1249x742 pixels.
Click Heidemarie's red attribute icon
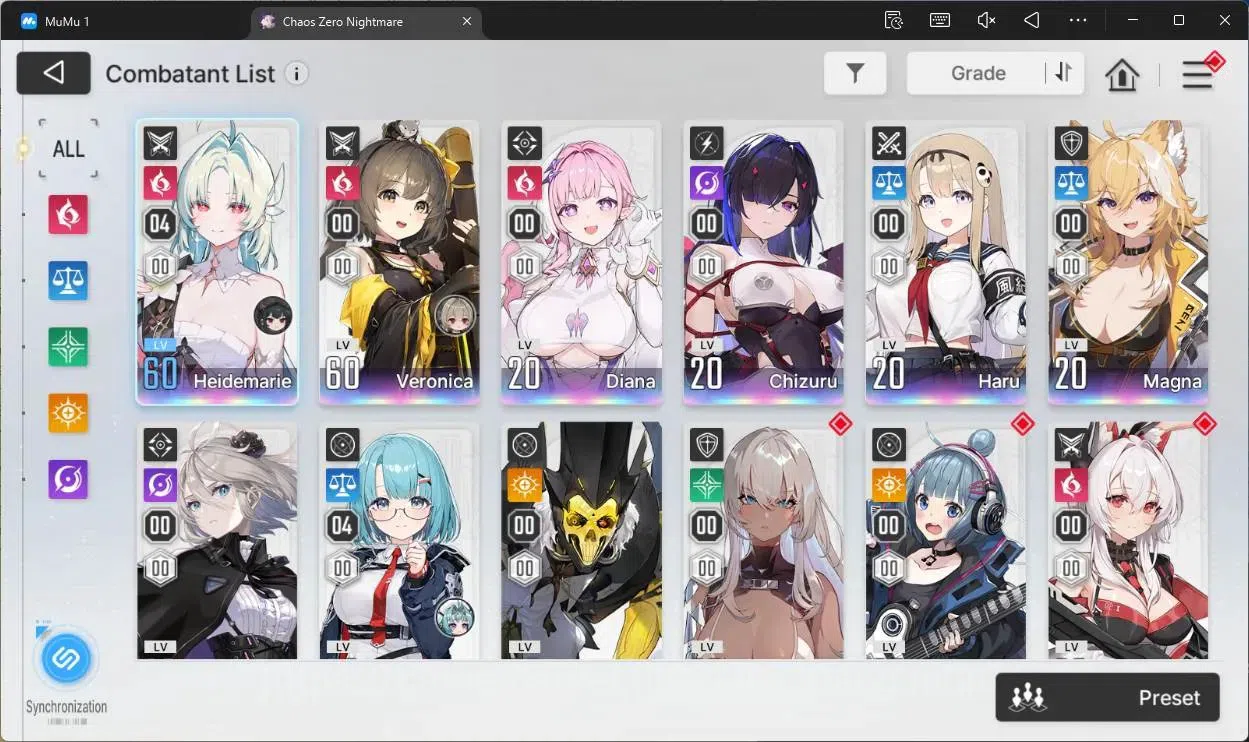(160, 182)
